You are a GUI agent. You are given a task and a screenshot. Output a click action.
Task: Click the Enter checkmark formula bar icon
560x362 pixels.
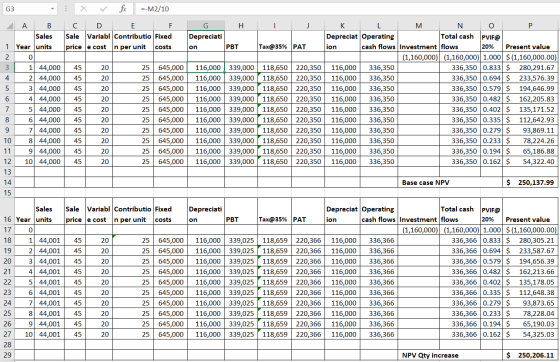104,9
